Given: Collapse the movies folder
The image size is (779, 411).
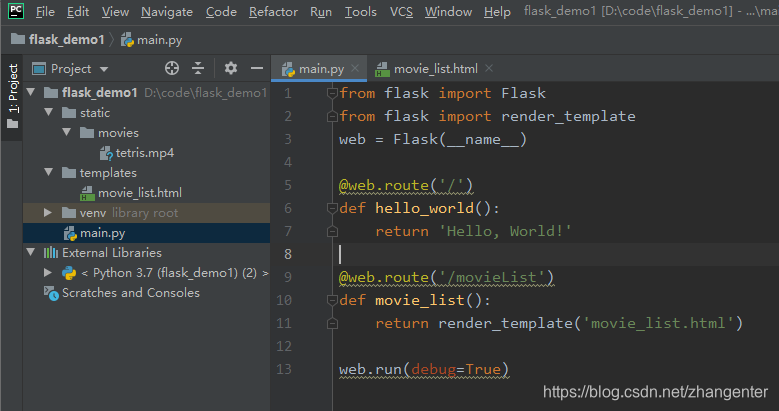Looking at the screenshot, I should tap(67, 132).
